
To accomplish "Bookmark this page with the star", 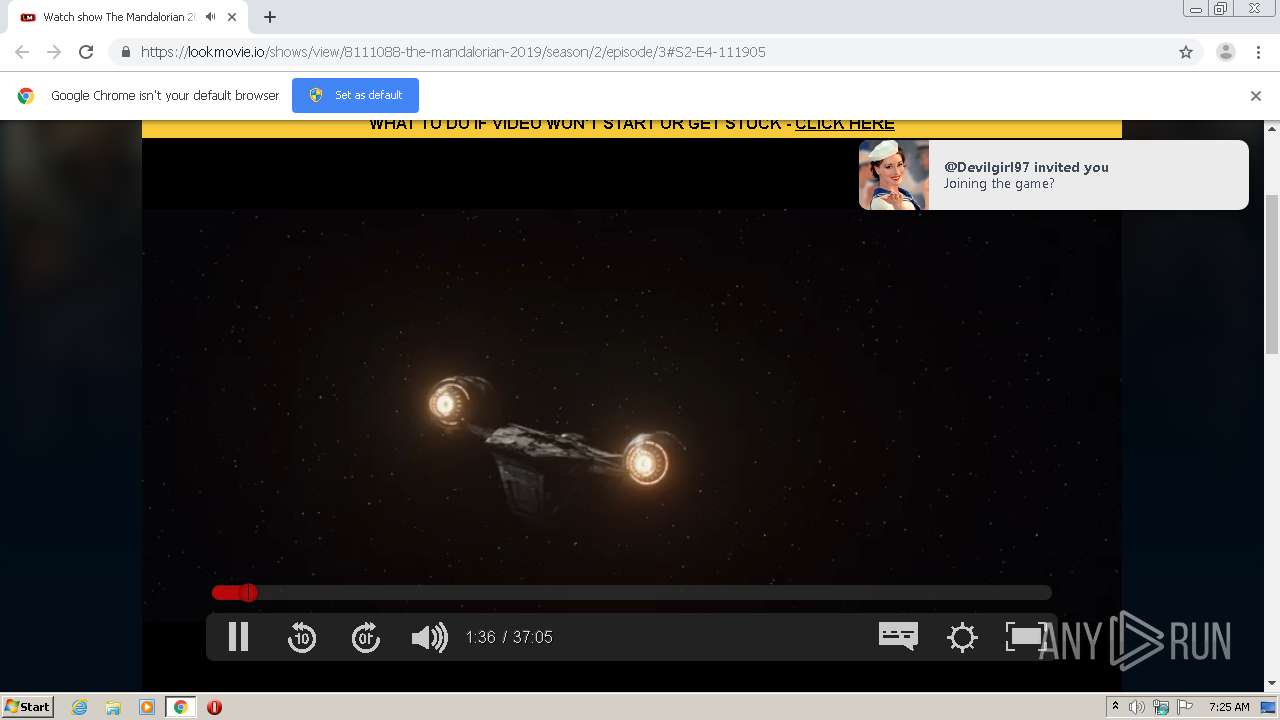I will coord(1186,52).
